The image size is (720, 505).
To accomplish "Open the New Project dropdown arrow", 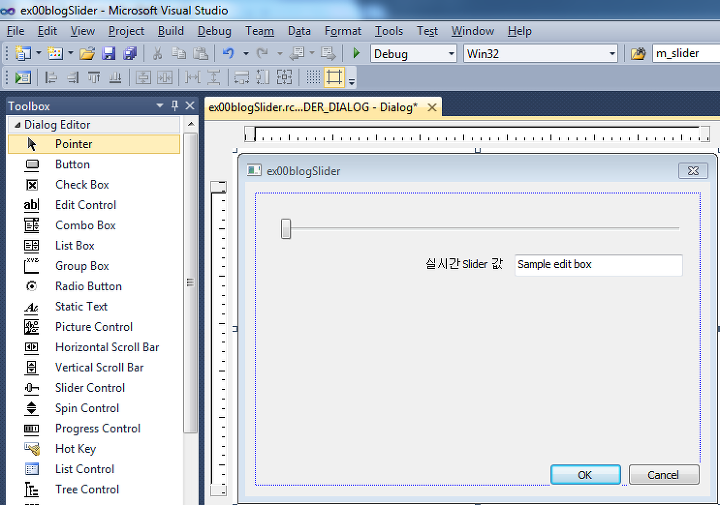I will [x=39, y=53].
